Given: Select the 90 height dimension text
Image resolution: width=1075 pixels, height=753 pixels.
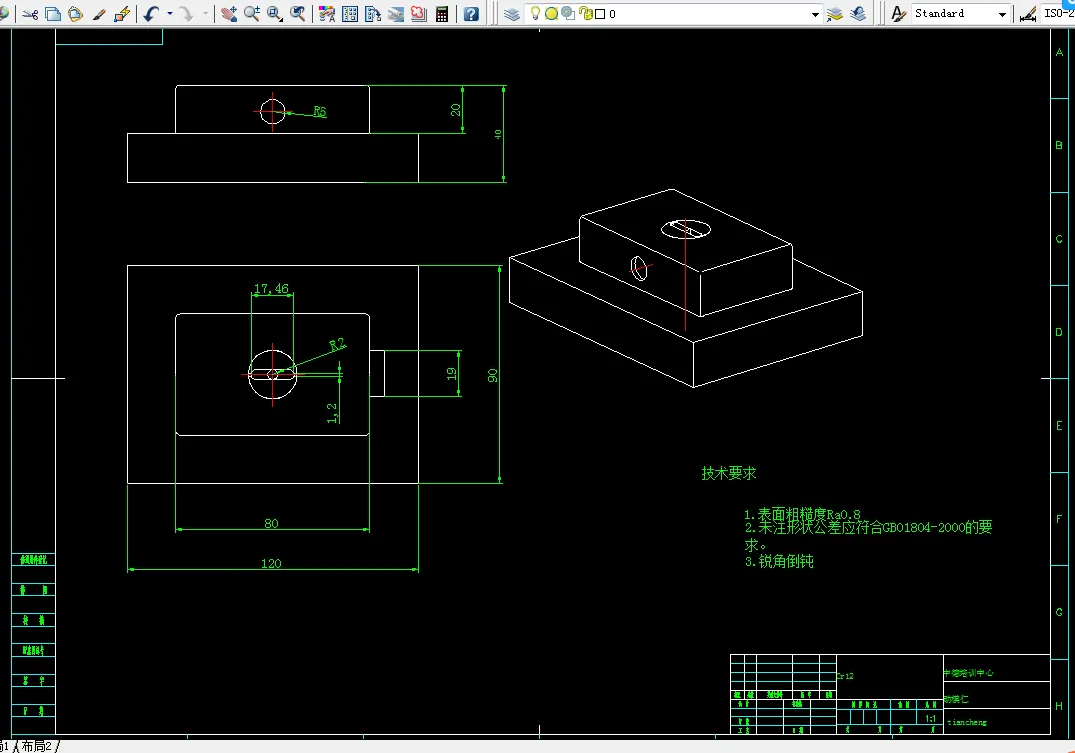Looking at the screenshot, I should pyautogui.click(x=493, y=375).
